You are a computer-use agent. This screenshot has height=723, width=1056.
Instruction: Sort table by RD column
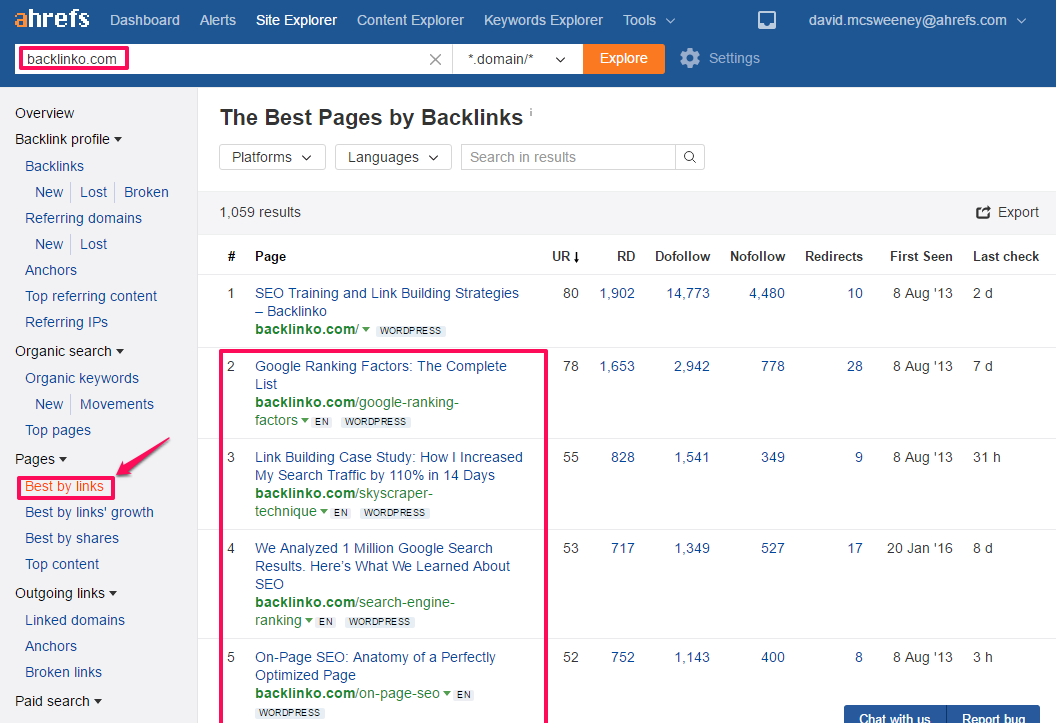(x=626, y=256)
